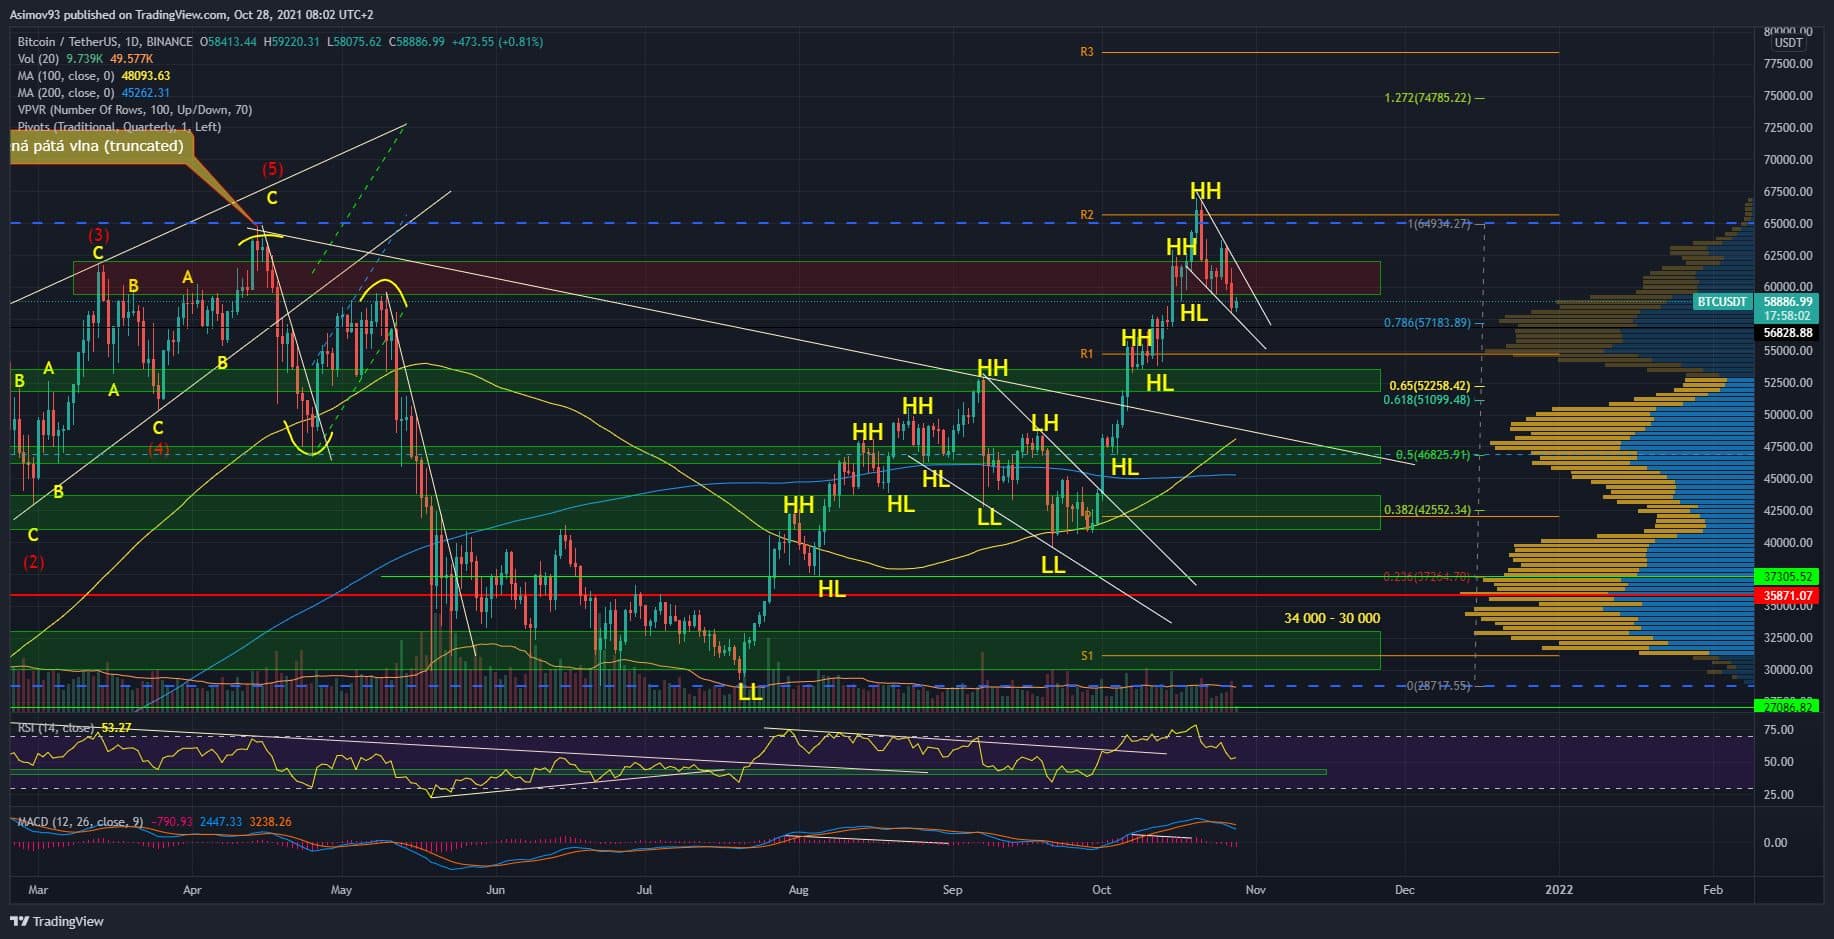The height and width of the screenshot is (939, 1834).
Task: Click the green 27086.82 price label
Action: 1787,707
